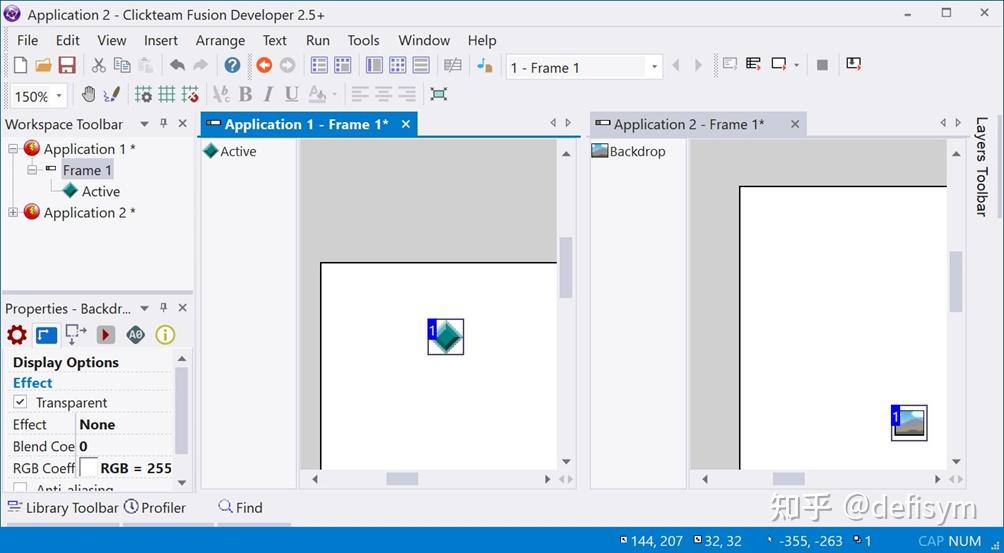The image size is (1004, 553).
Task: Click the Open folder toolbar icon
Action: pyautogui.click(x=44, y=65)
